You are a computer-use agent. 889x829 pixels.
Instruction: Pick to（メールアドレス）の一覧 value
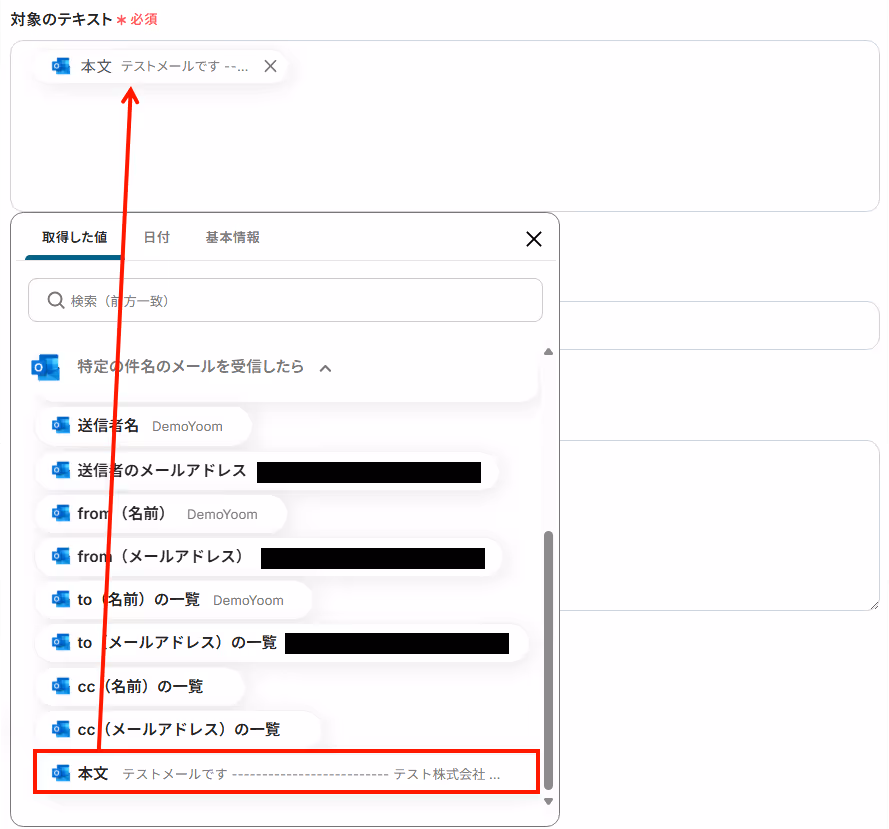282,643
